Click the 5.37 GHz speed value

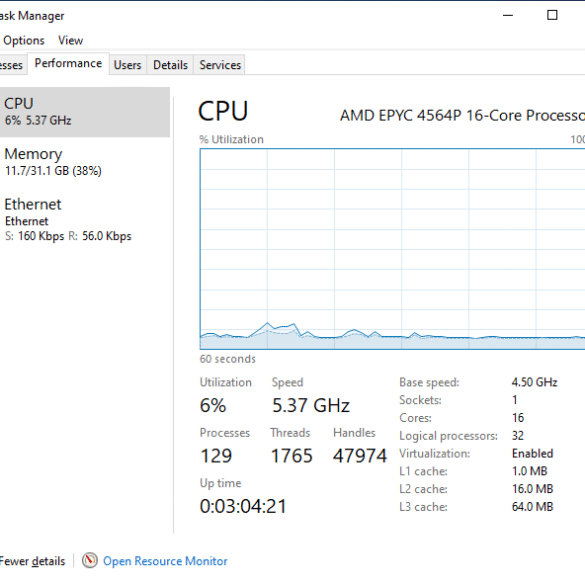[x=310, y=405]
